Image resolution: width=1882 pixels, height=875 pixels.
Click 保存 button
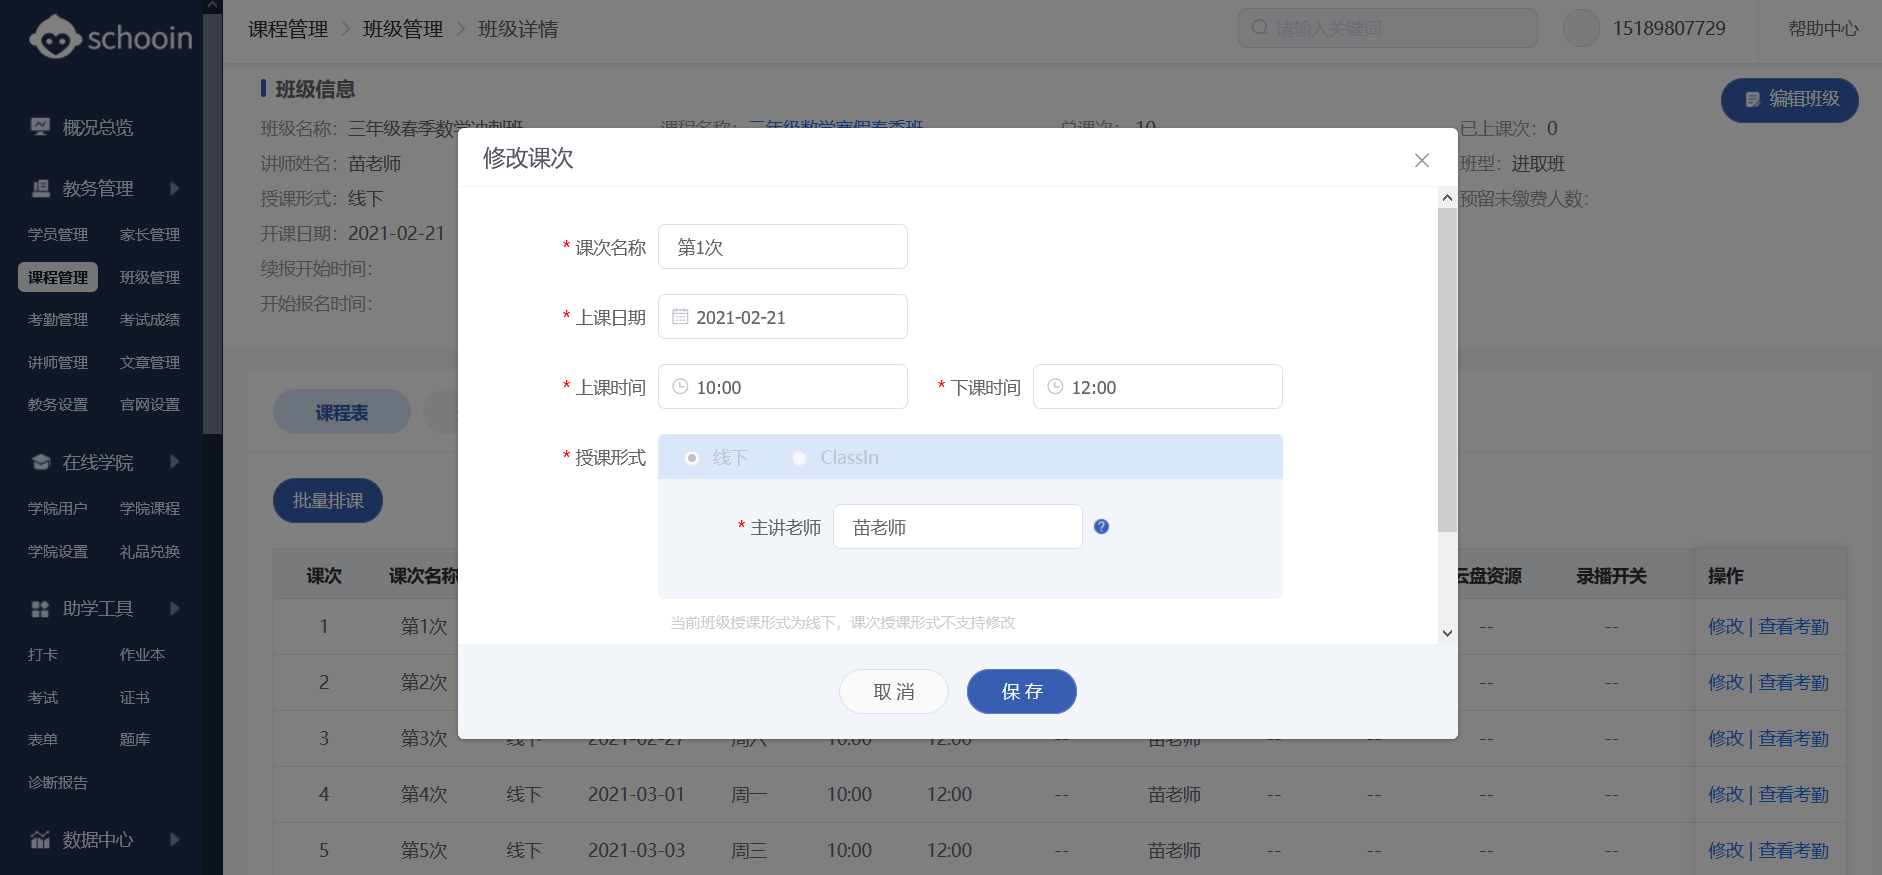1021,691
